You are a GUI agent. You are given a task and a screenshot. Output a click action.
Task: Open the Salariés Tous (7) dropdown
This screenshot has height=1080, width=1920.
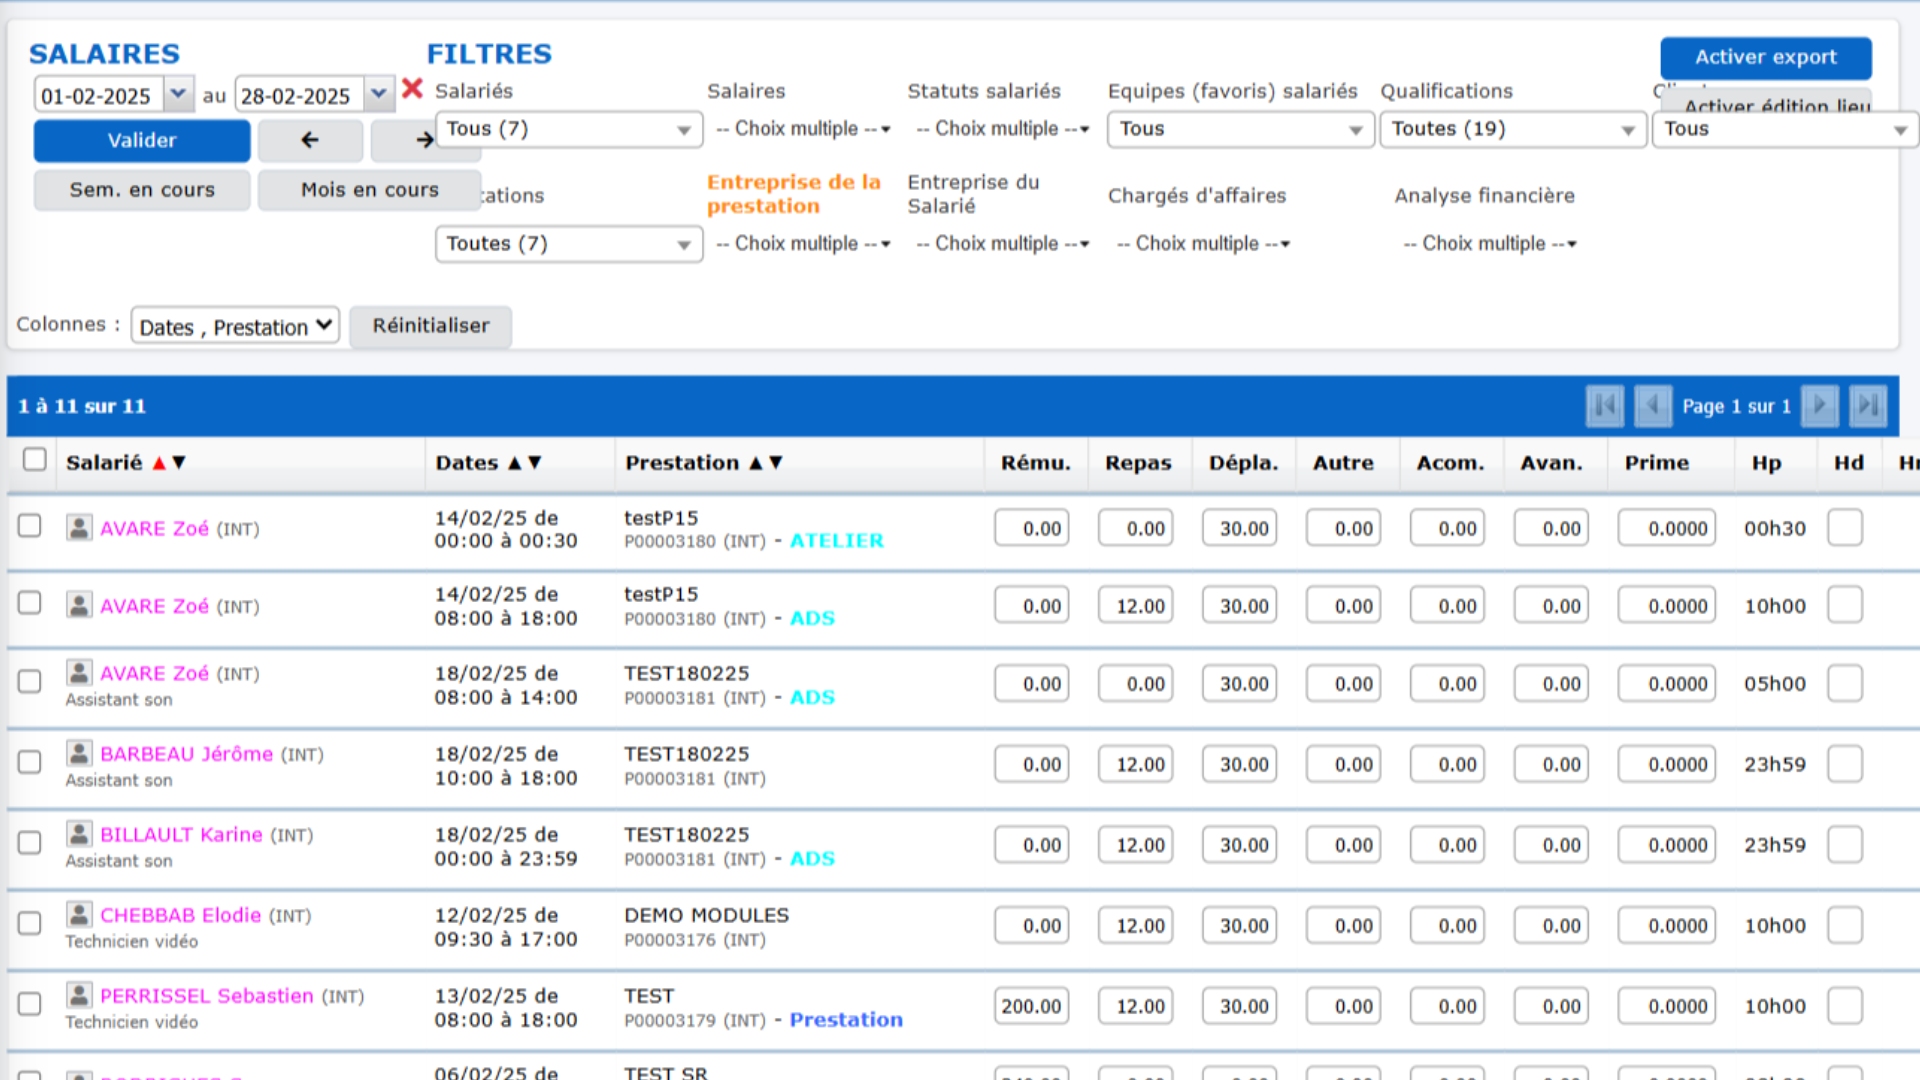pyautogui.click(x=569, y=129)
